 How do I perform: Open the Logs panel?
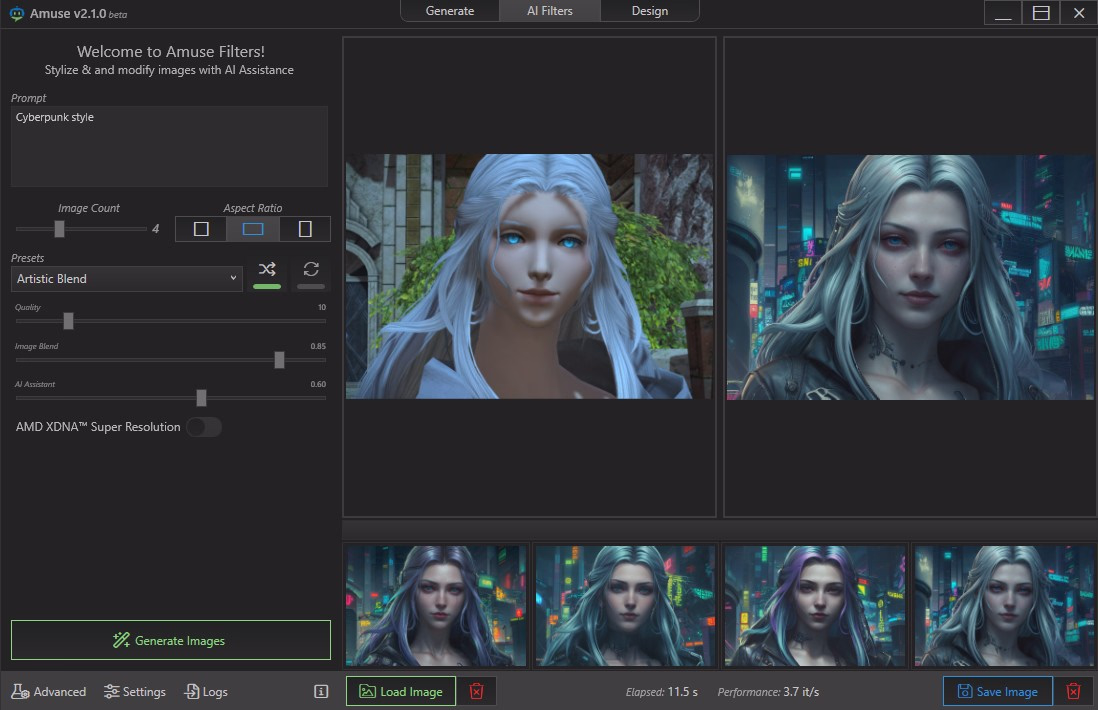pyautogui.click(x=206, y=691)
